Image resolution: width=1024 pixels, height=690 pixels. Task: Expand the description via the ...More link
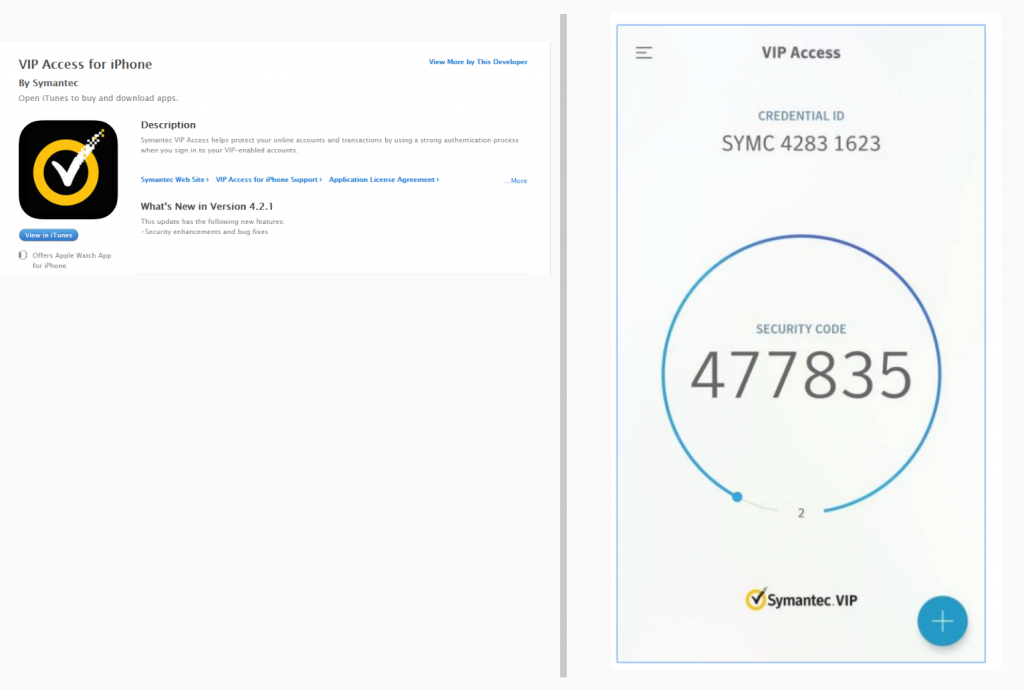click(516, 181)
